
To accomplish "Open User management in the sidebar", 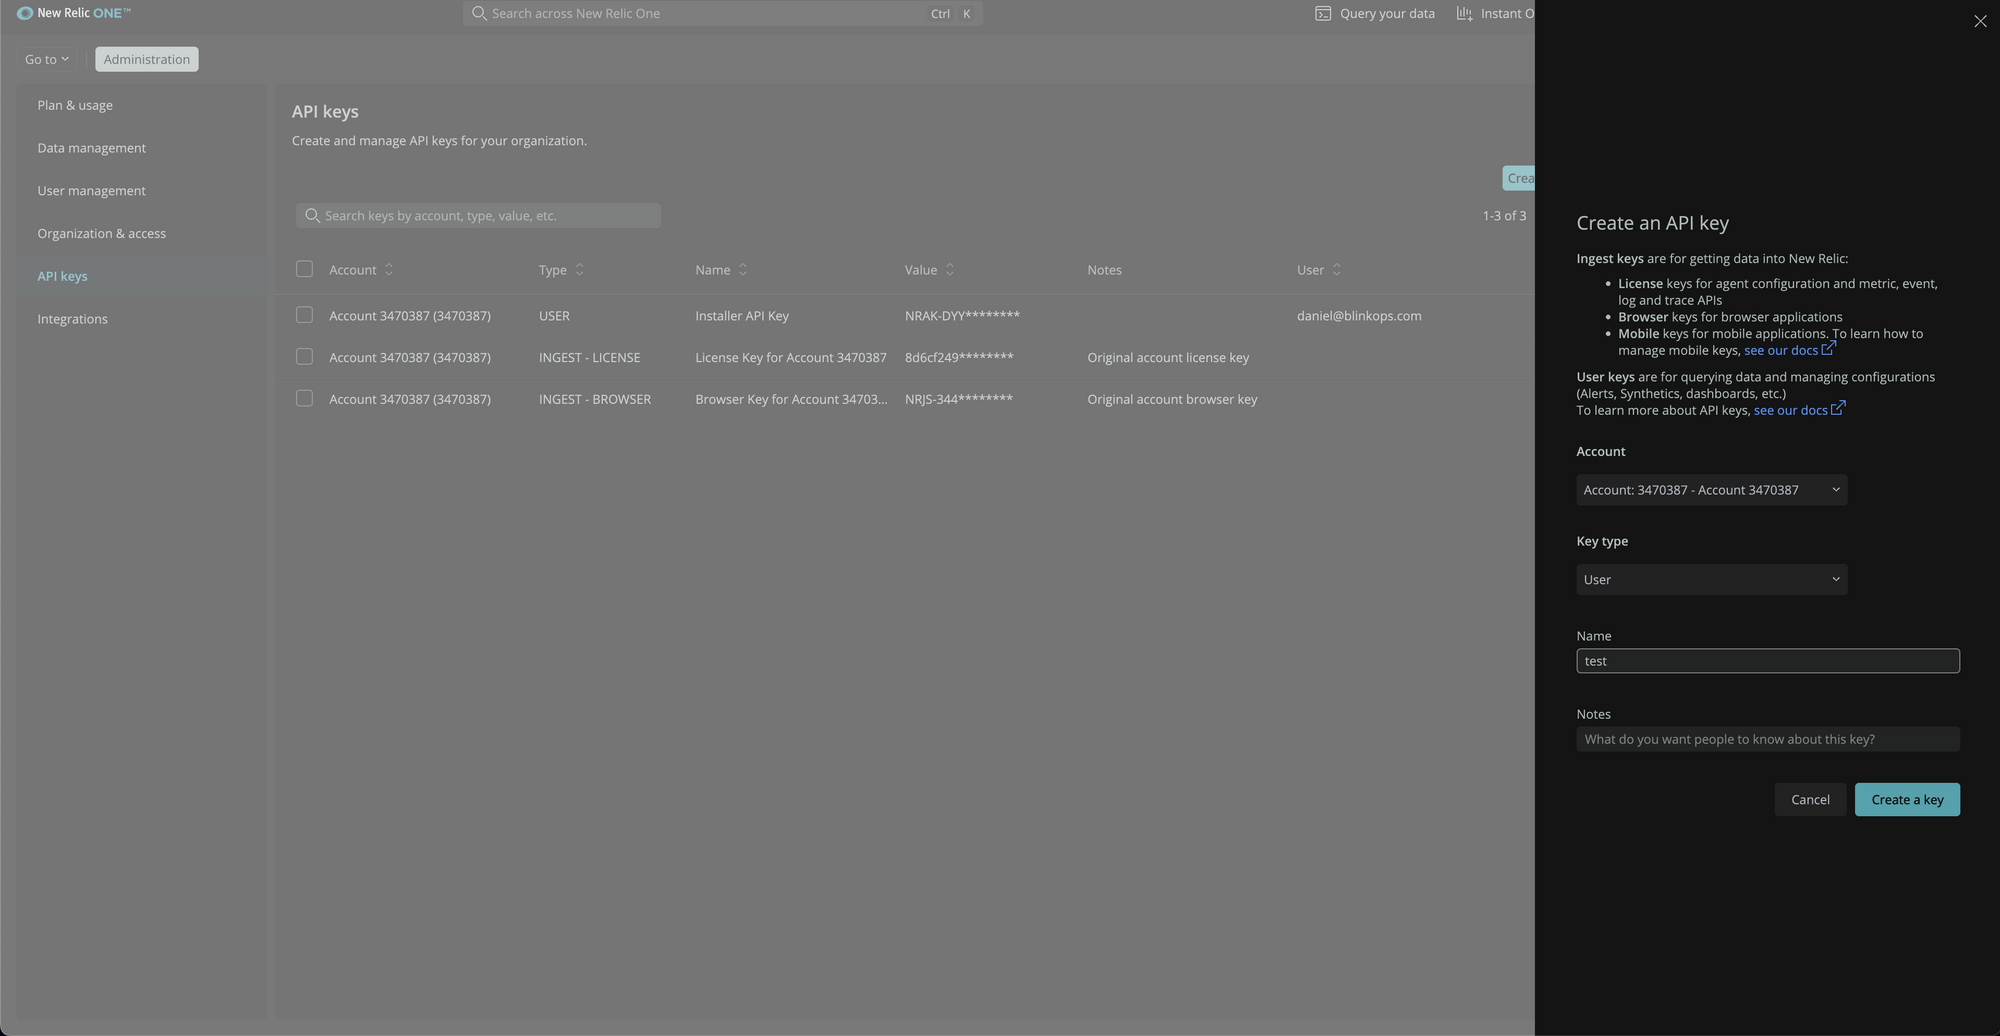I will coord(91,191).
